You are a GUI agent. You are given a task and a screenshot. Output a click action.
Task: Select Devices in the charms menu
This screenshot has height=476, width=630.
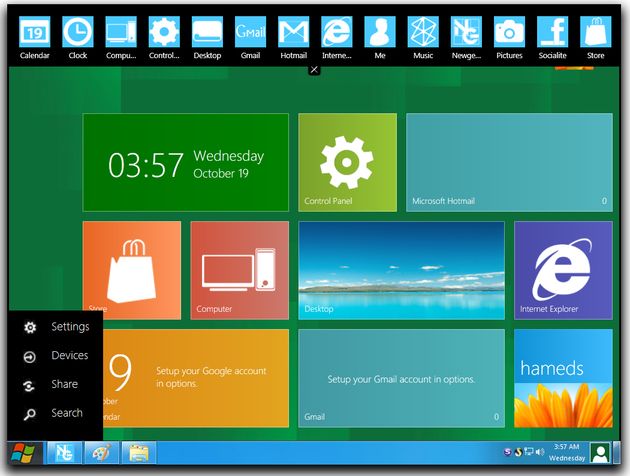click(x=56, y=355)
